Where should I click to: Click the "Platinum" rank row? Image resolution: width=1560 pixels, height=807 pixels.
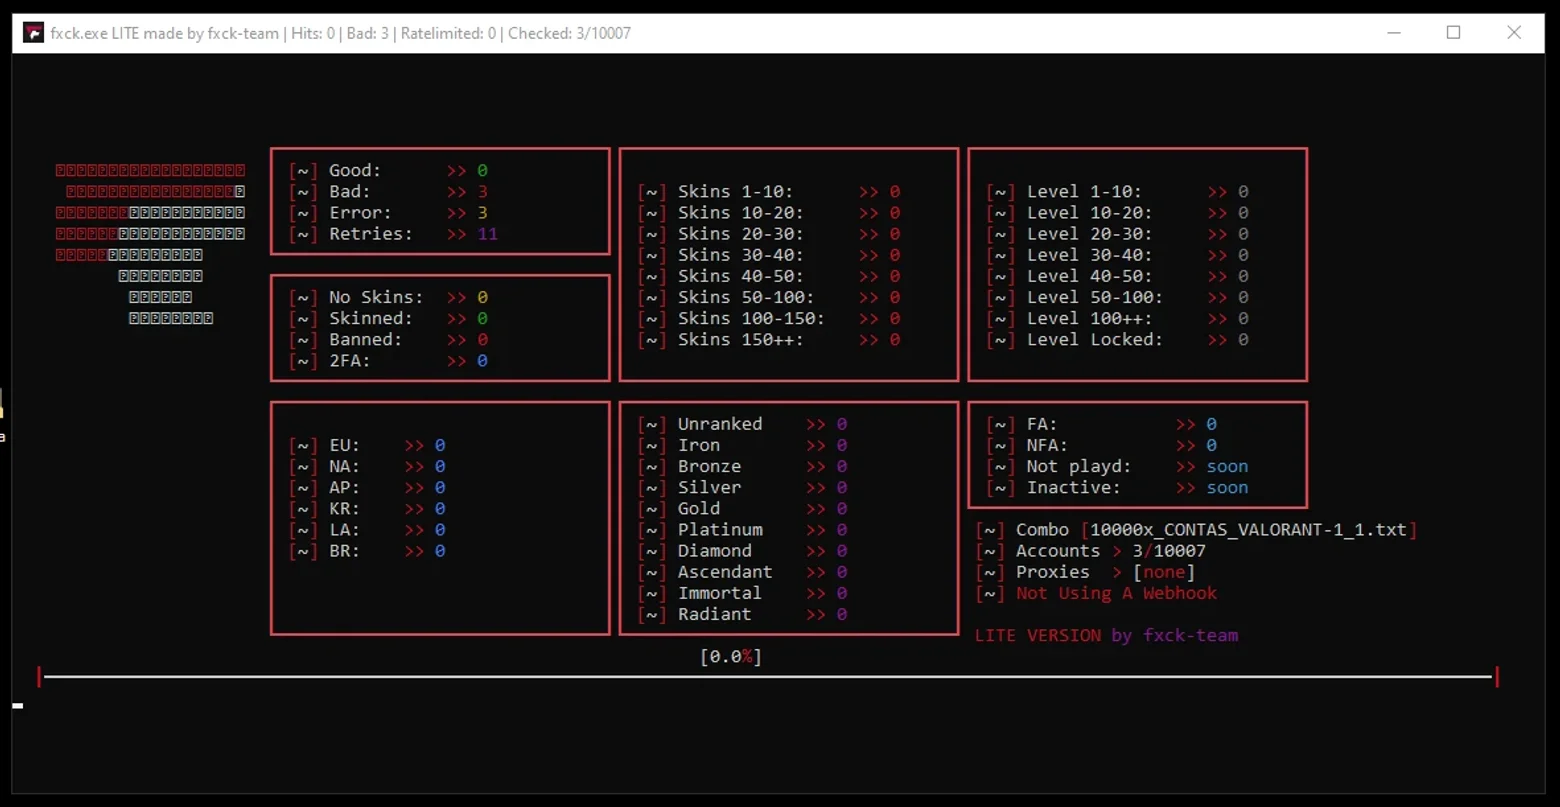[743, 530]
